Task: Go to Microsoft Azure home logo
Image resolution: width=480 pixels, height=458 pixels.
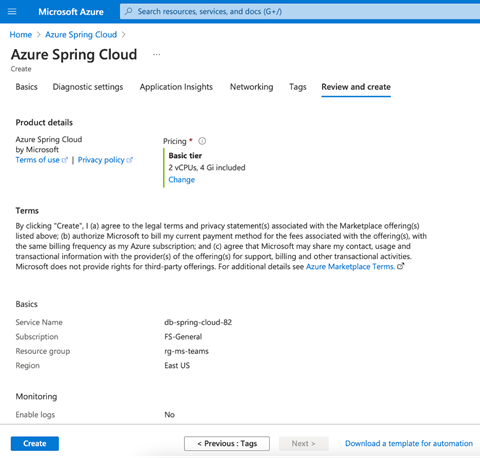Action: (x=71, y=12)
